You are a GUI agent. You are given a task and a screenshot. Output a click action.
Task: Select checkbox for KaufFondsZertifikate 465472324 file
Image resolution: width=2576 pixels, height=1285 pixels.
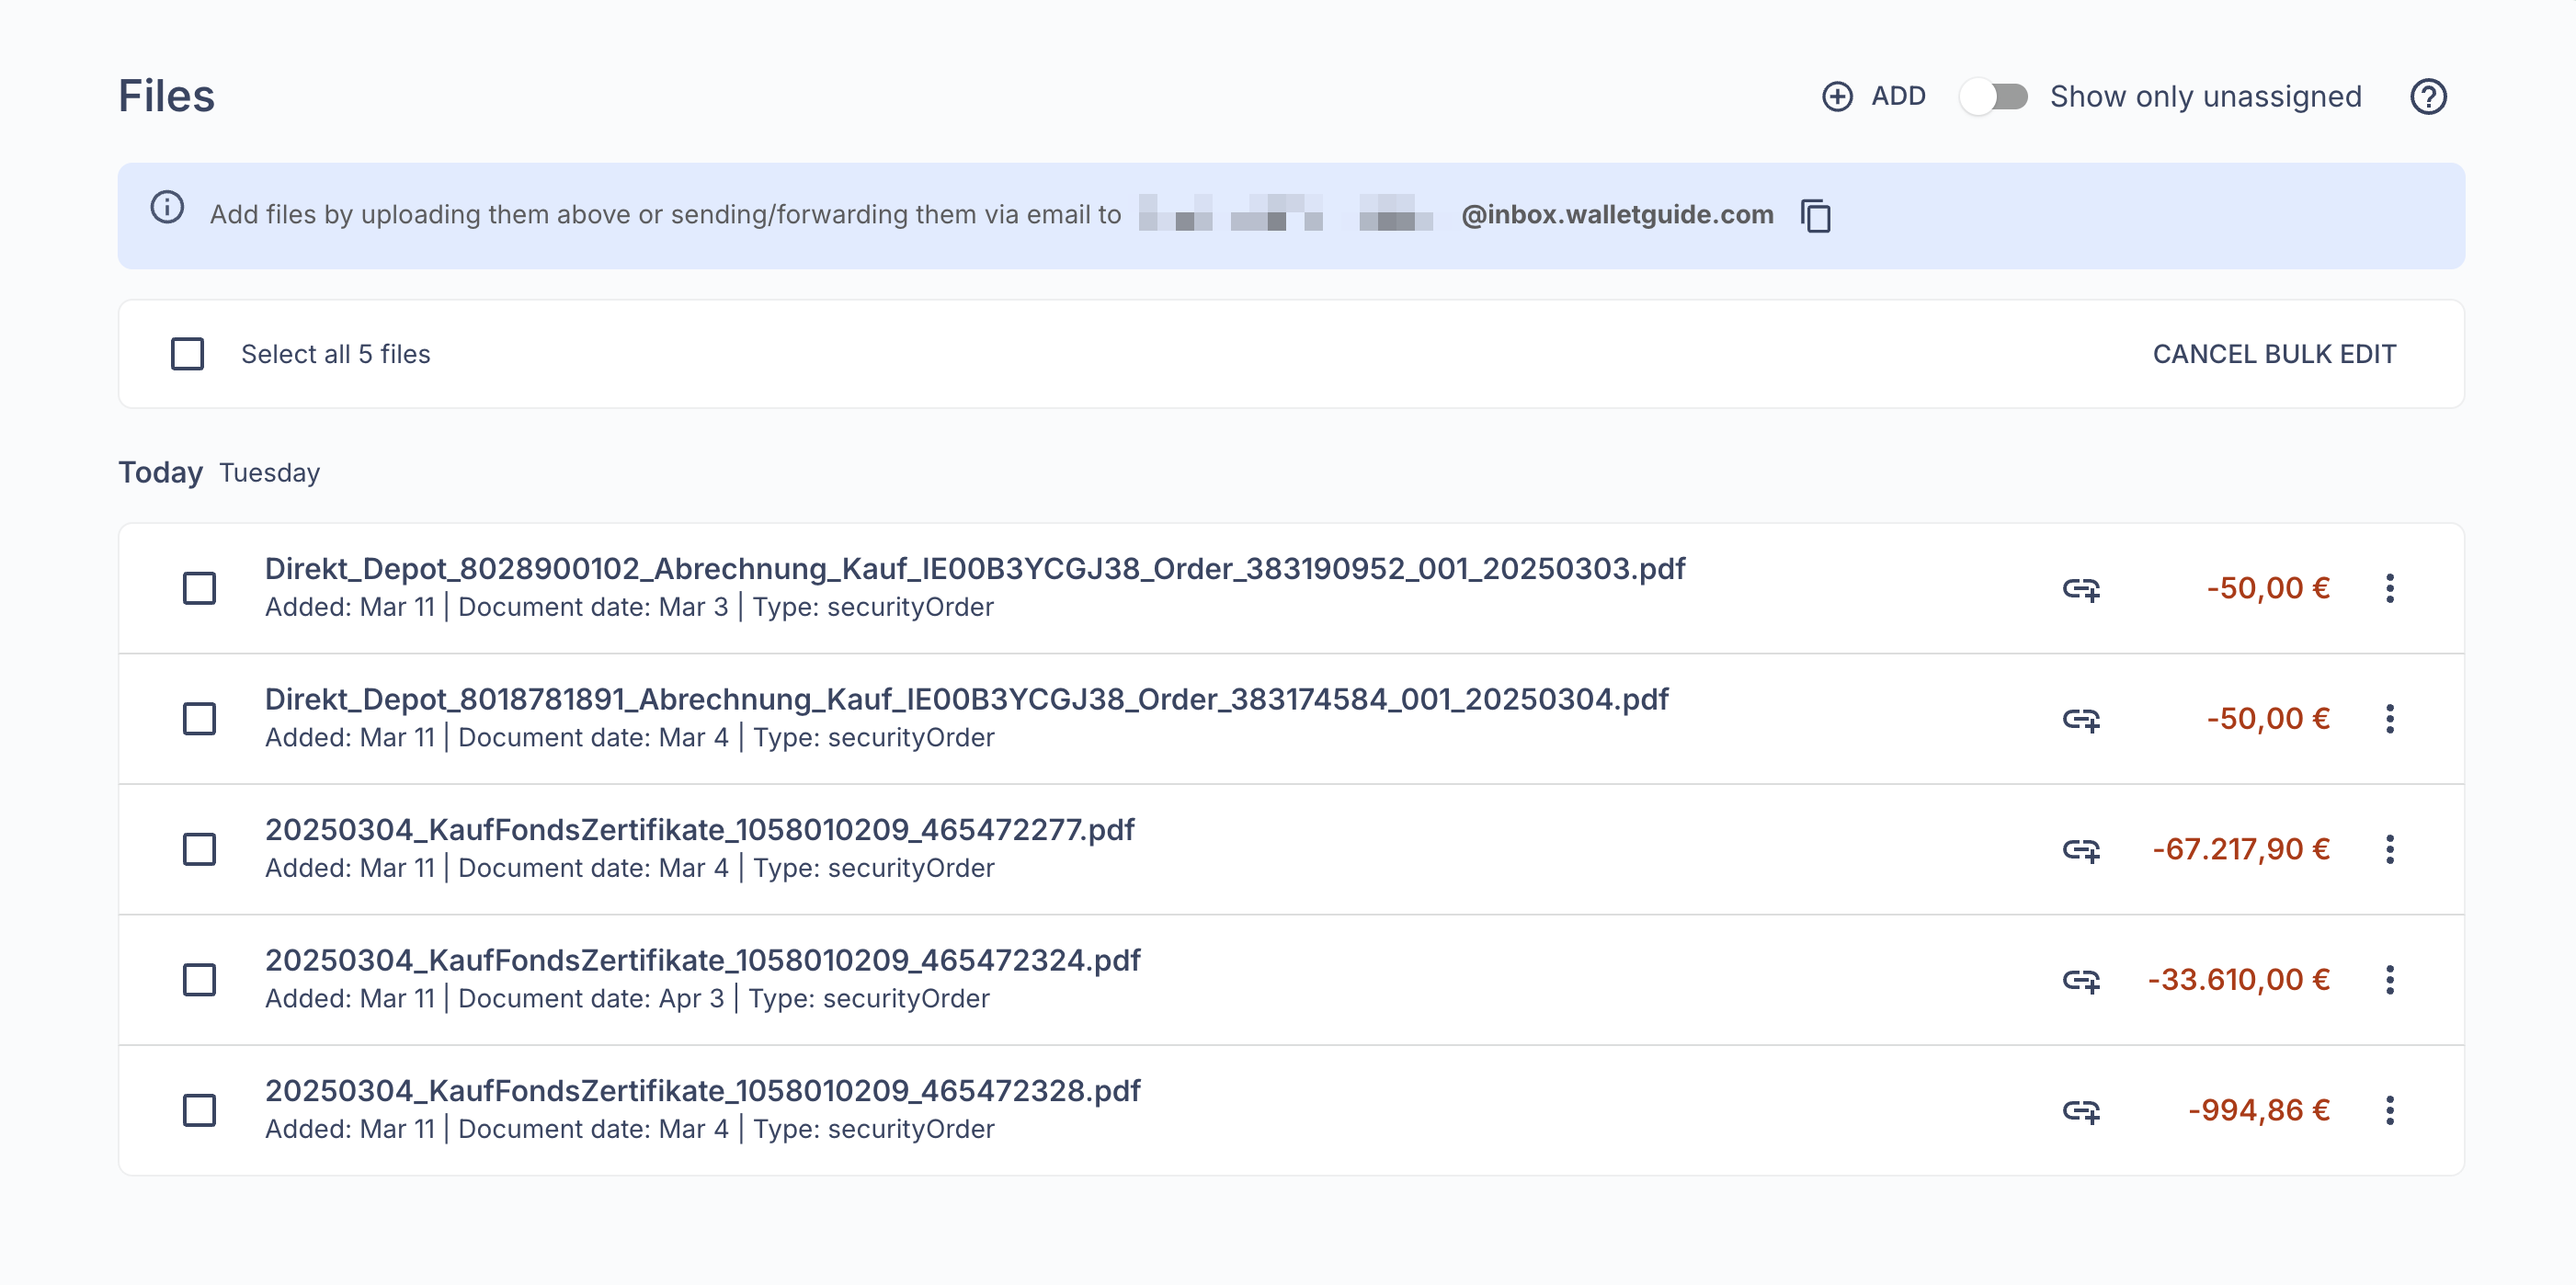(x=199, y=980)
